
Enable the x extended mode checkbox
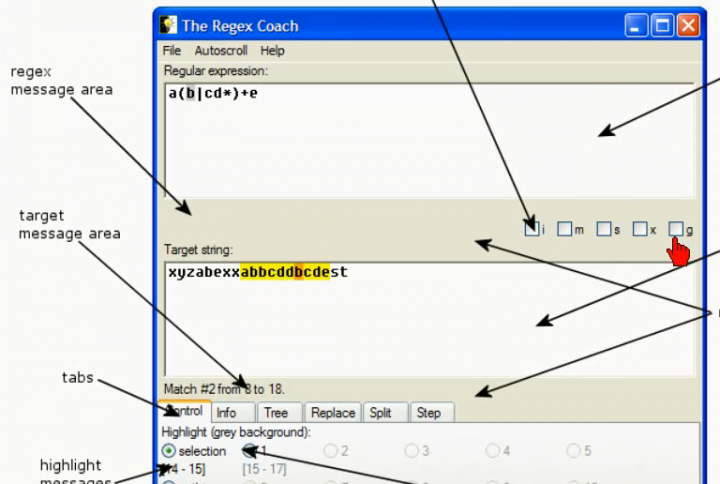coord(640,229)
